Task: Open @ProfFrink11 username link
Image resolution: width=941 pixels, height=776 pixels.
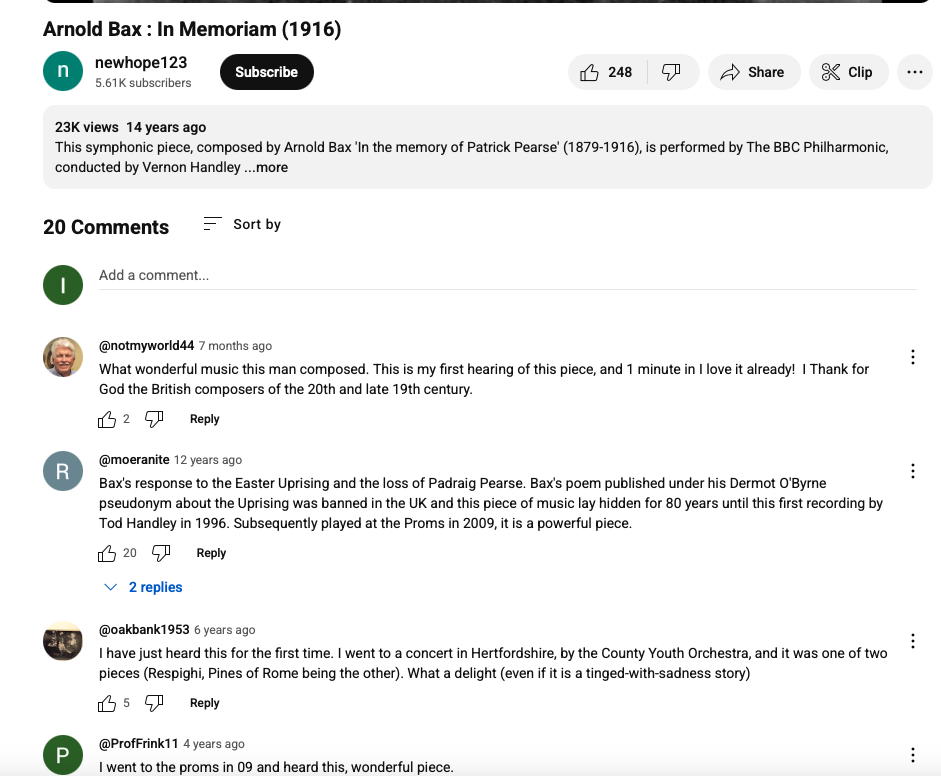Action: click(x=139, y=744)
